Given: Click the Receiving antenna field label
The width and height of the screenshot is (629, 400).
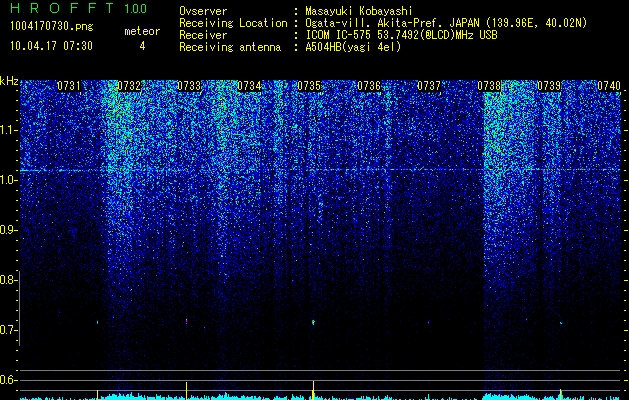Looking at the screenshot, I should (230, 47).
